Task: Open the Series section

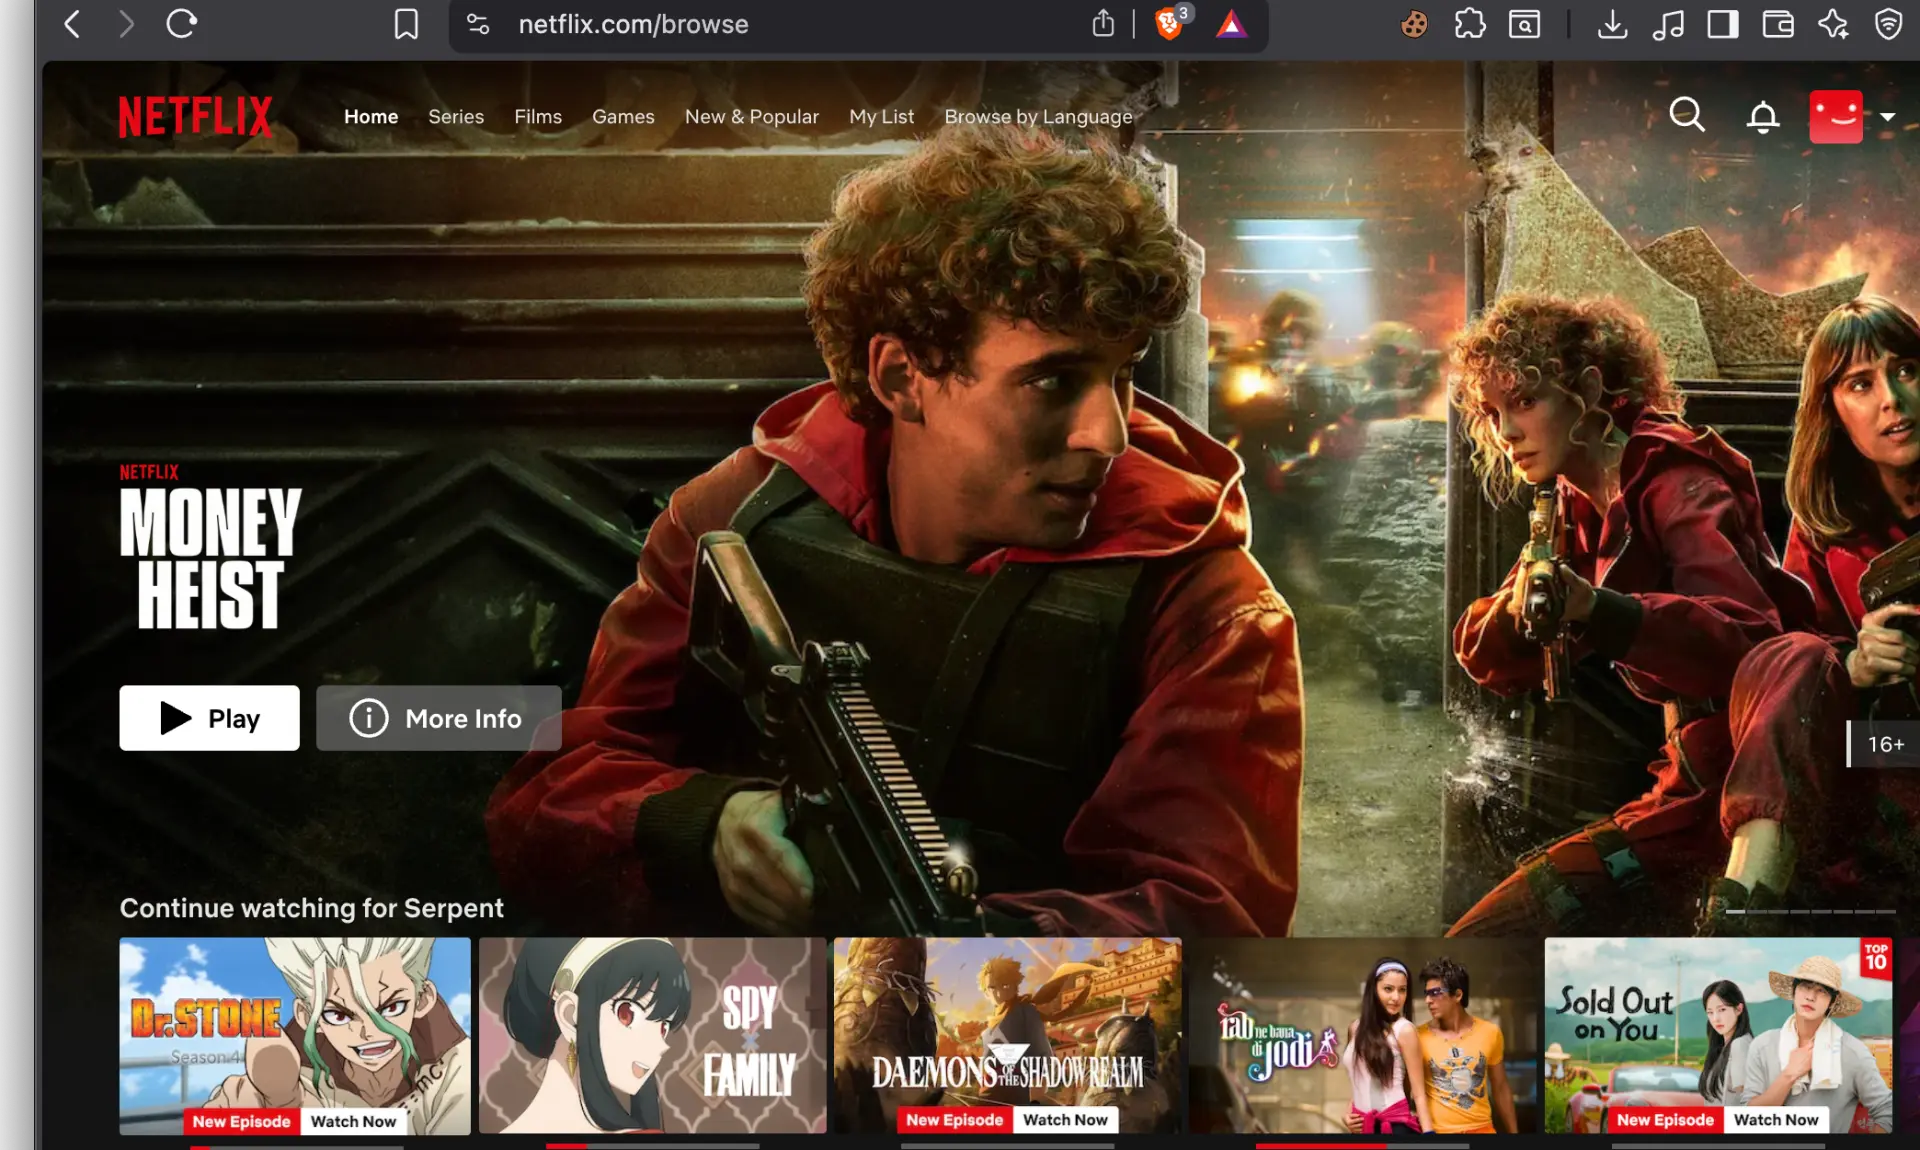Action: [x=456, y=117]
